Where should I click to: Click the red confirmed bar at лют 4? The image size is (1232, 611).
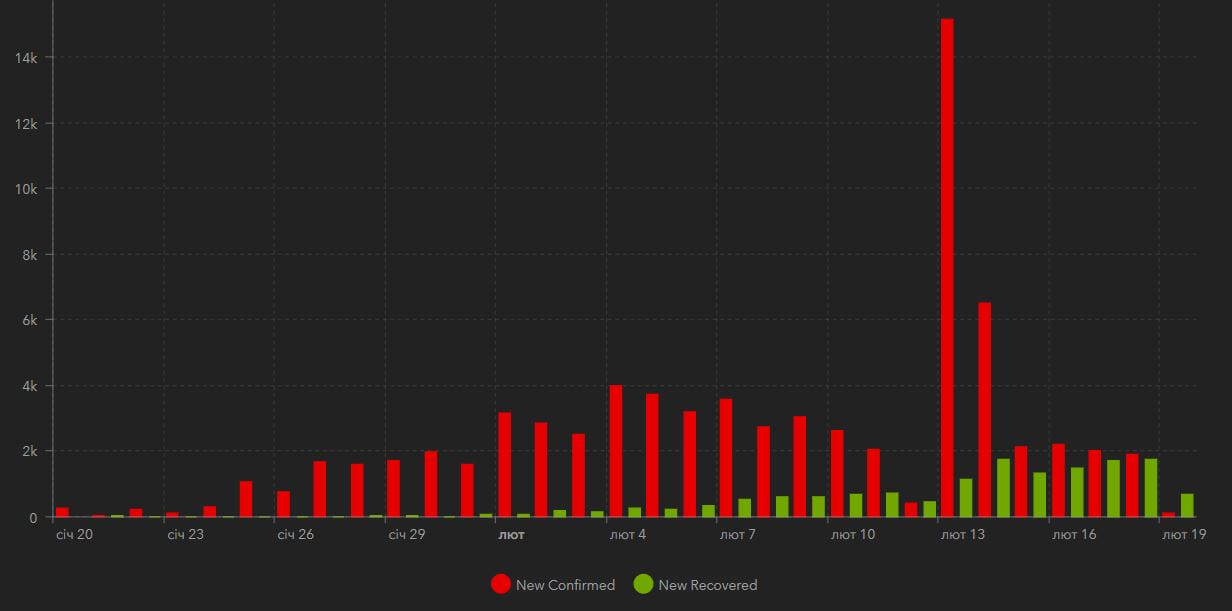coord(616,451)
